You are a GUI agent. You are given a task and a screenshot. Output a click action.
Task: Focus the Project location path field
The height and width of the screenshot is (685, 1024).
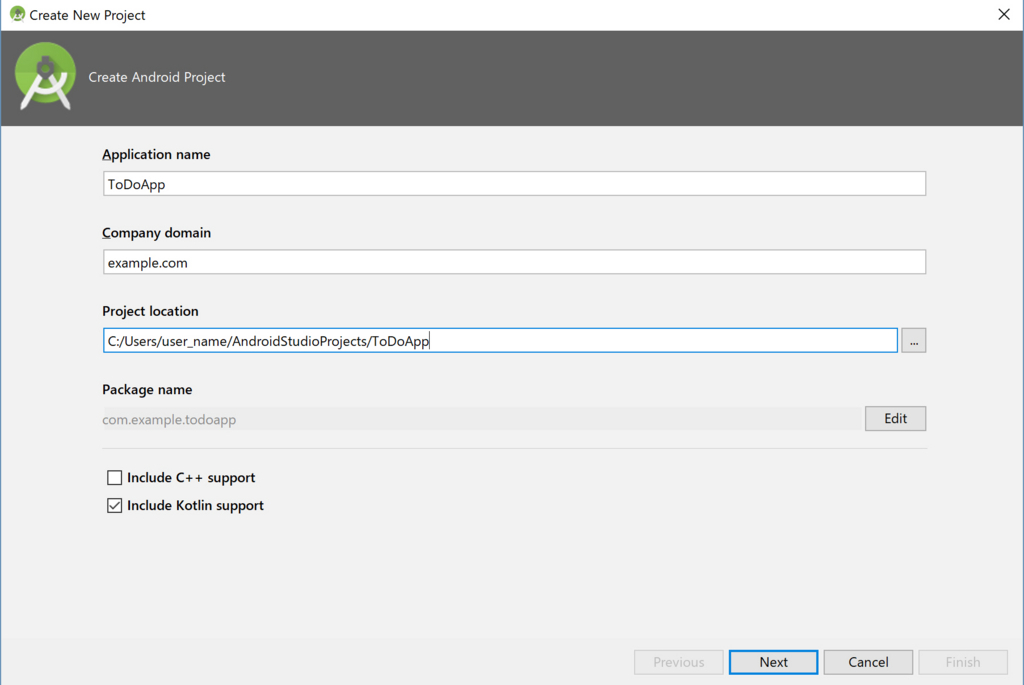coord(500,340)
